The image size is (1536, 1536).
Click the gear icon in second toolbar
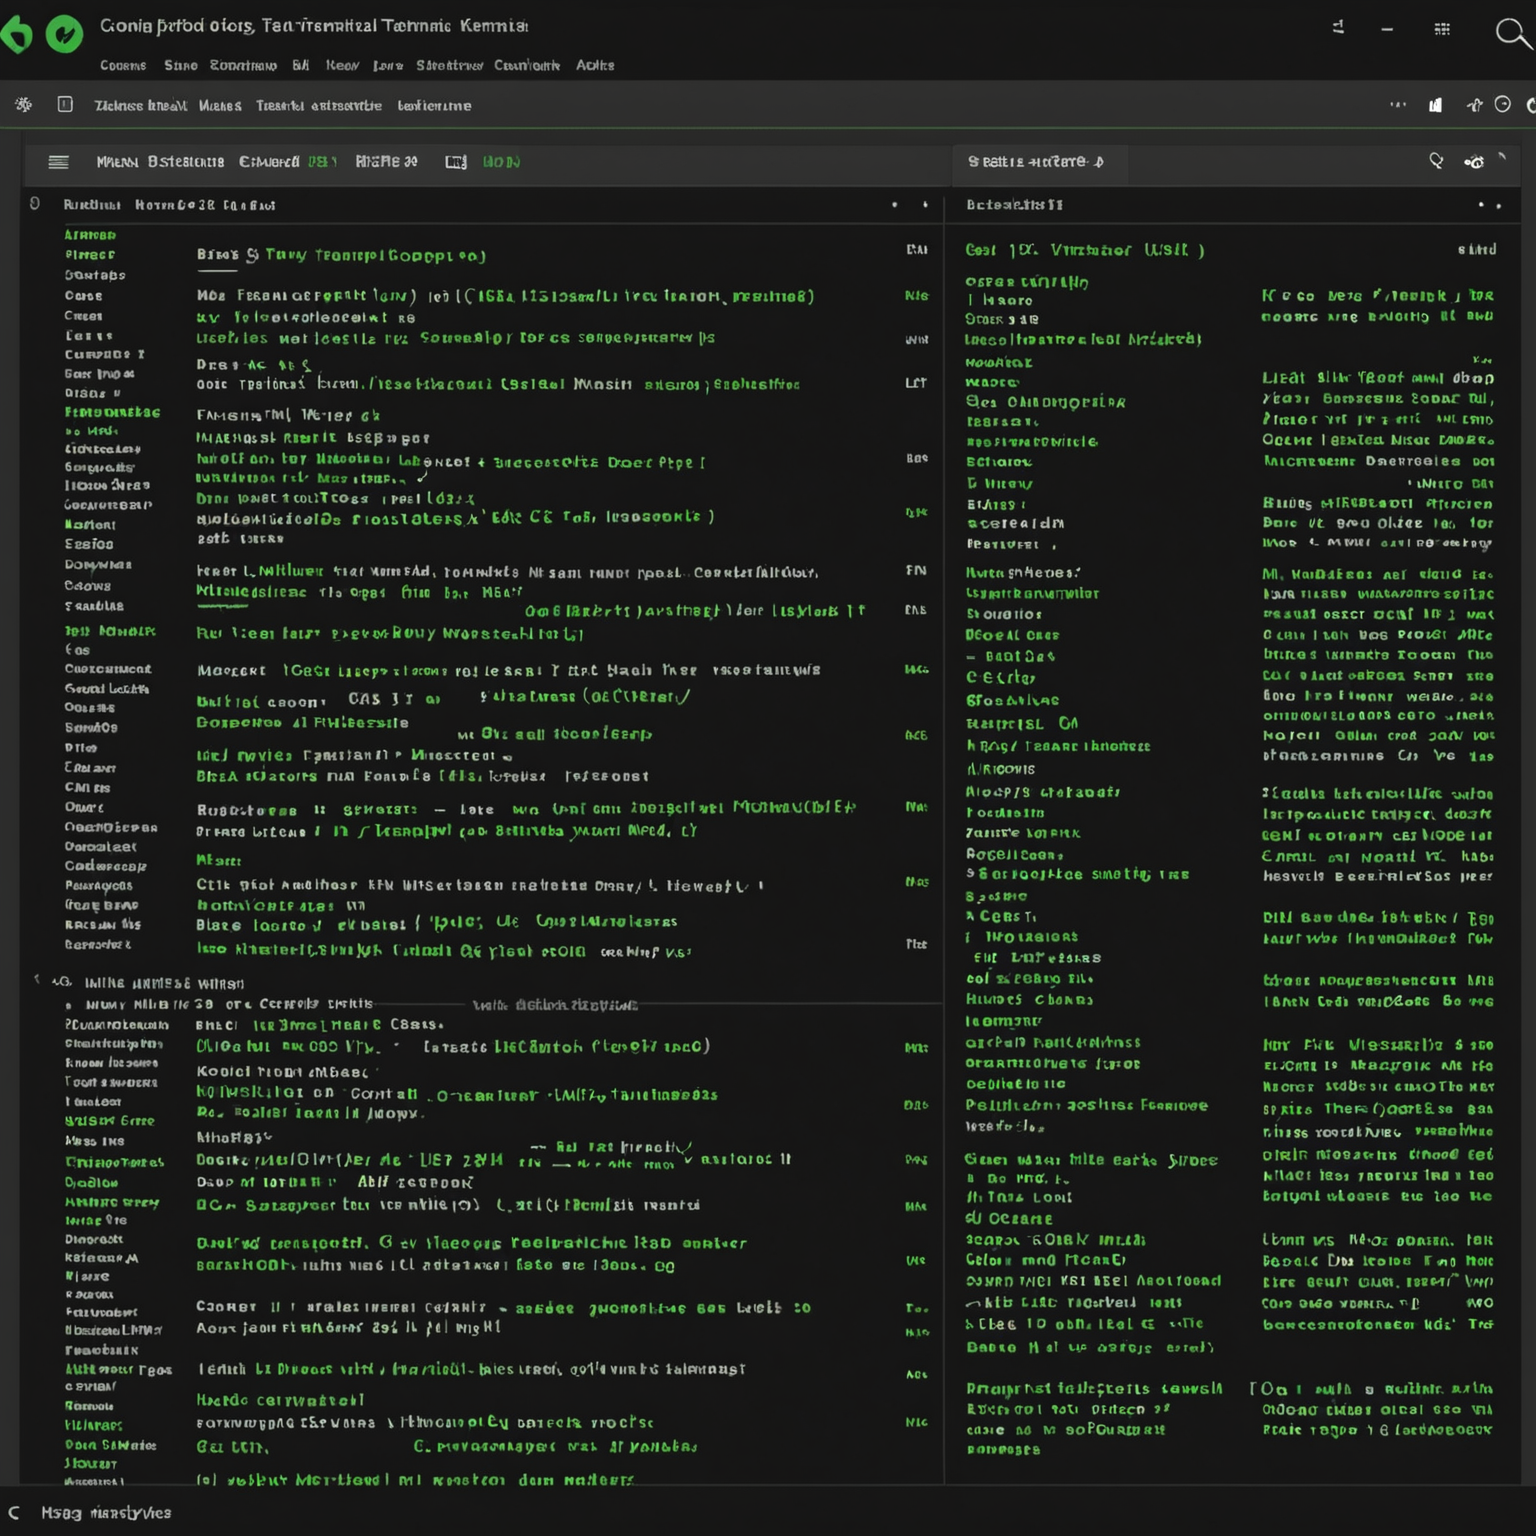(x=24, y=104)
